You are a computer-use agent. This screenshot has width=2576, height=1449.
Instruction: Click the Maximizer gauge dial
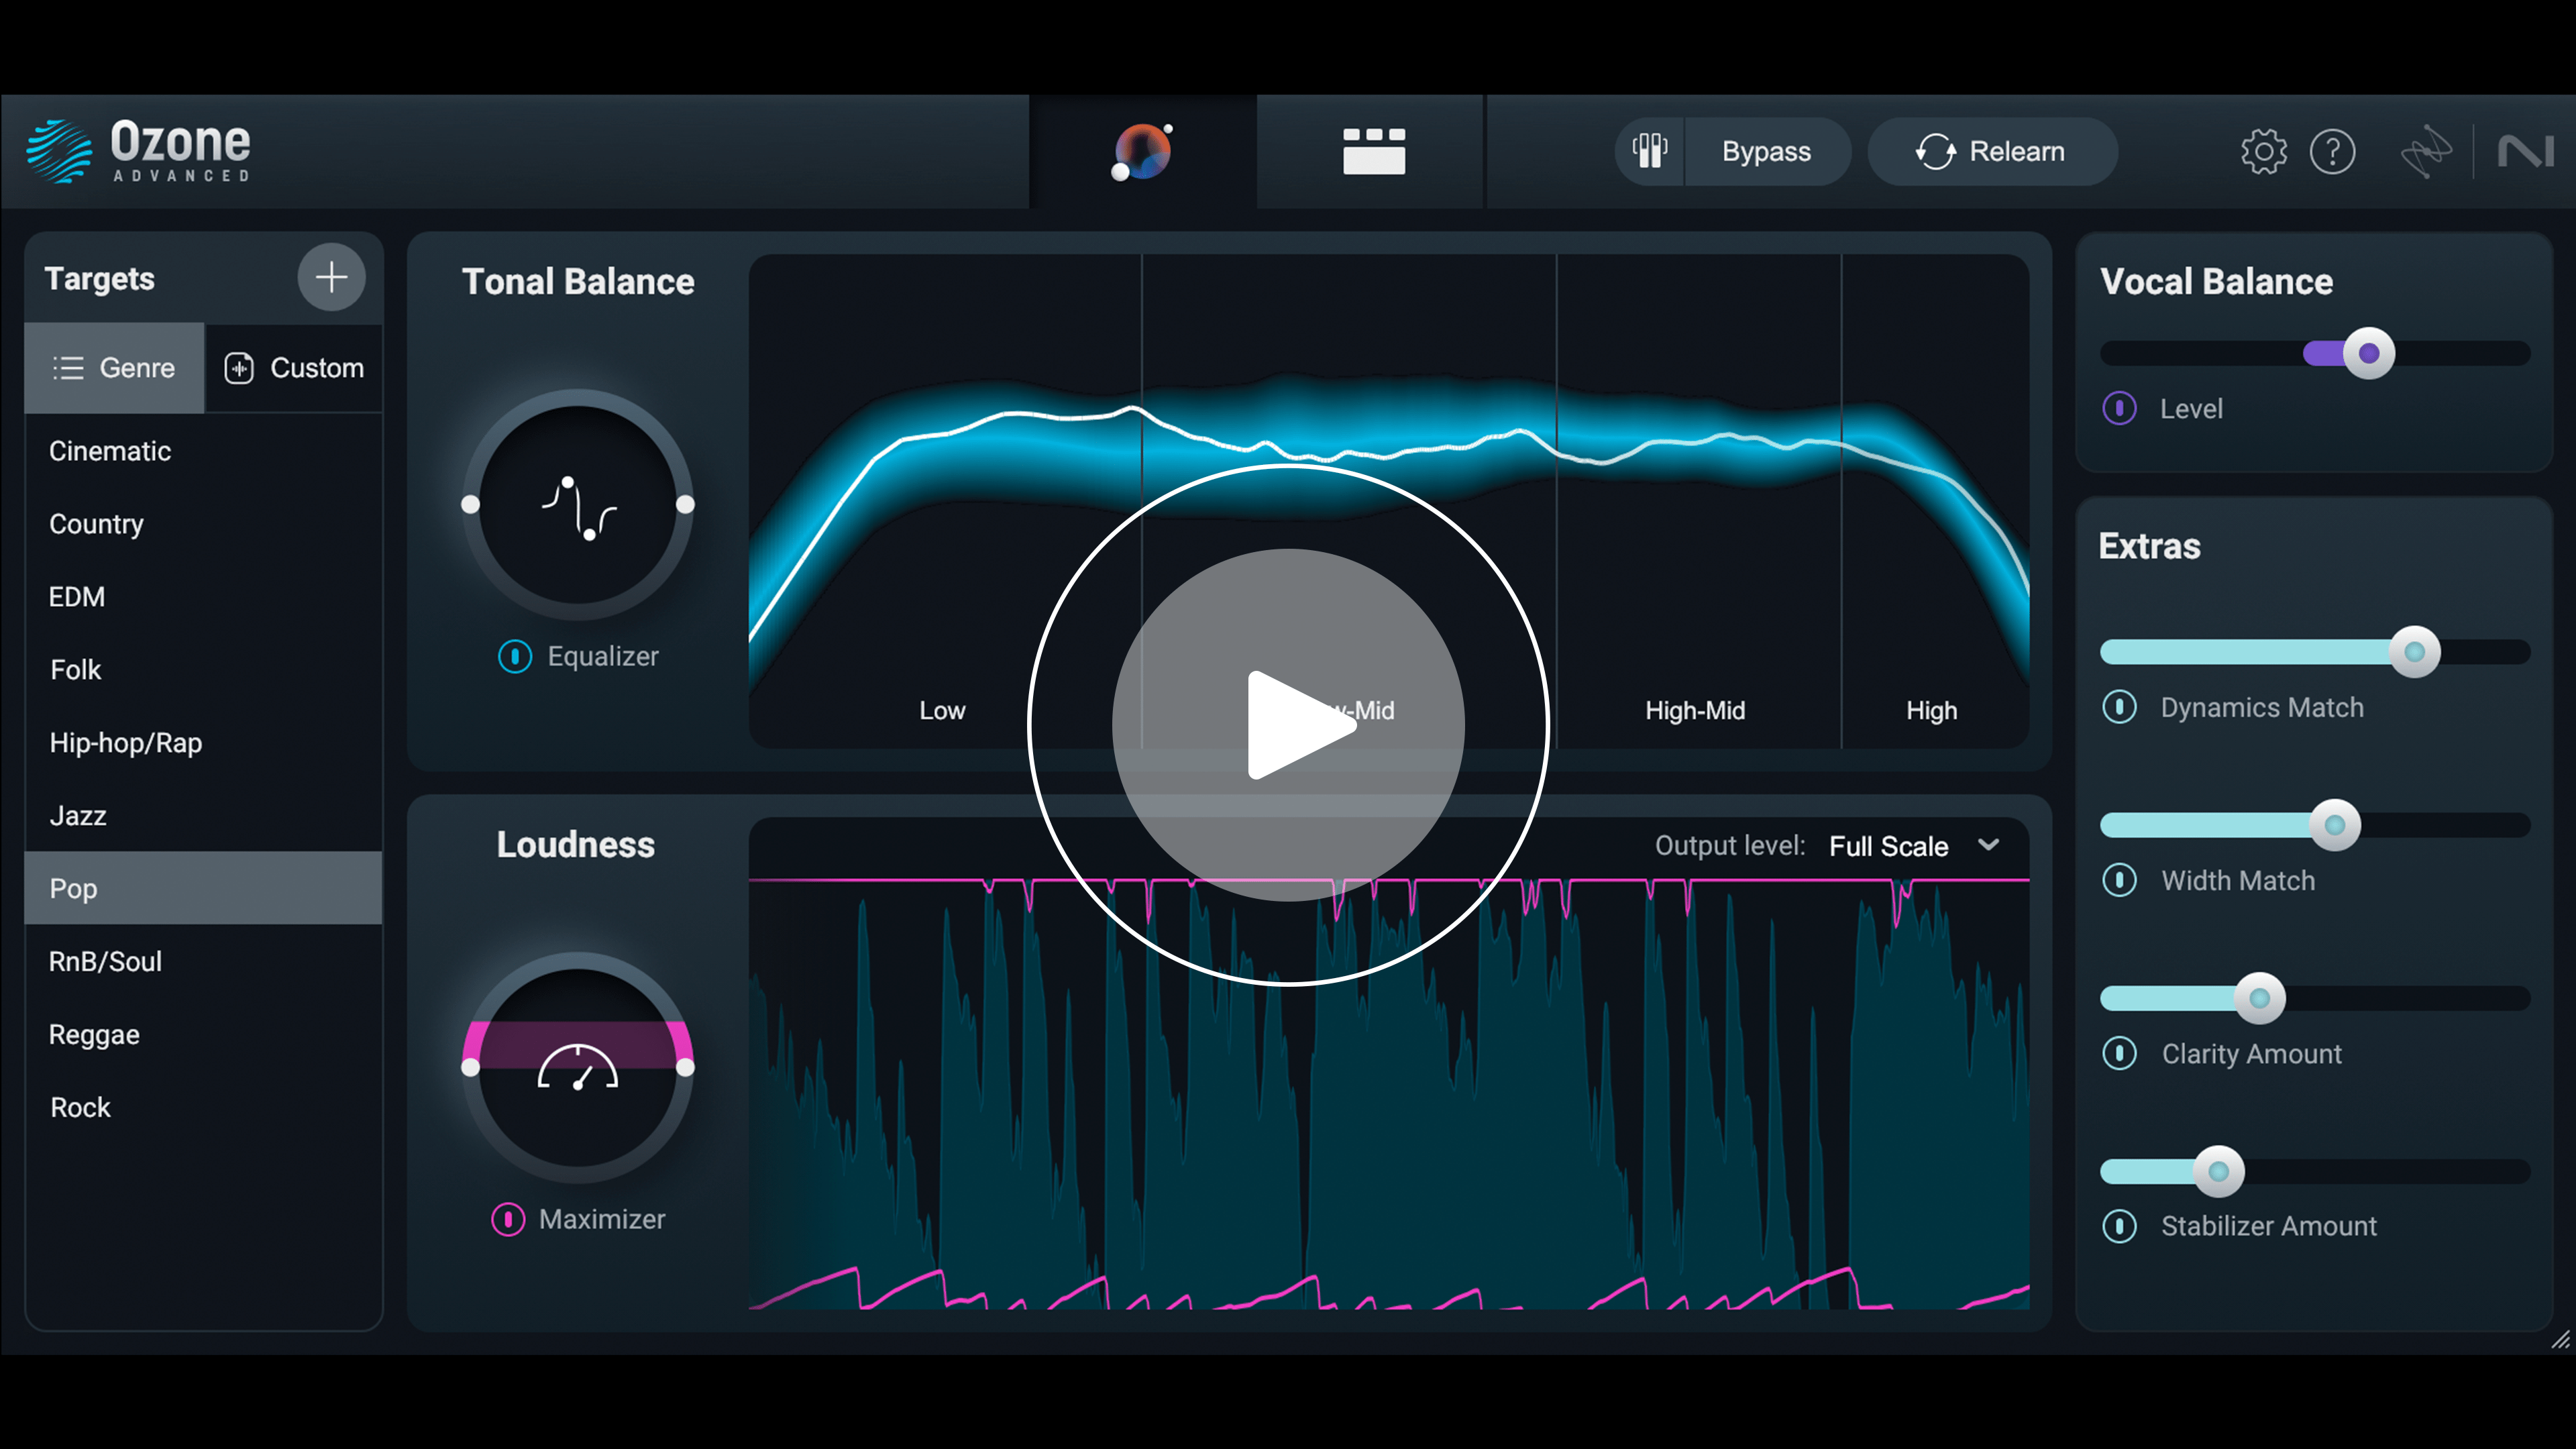[x=578, y=1067]
